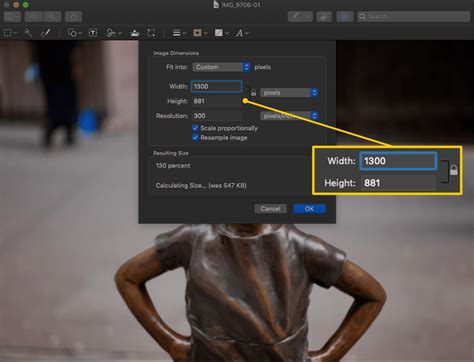Expand the Highlight pen color arrow
Screen dimensions: 474x362
click(308, 16)
